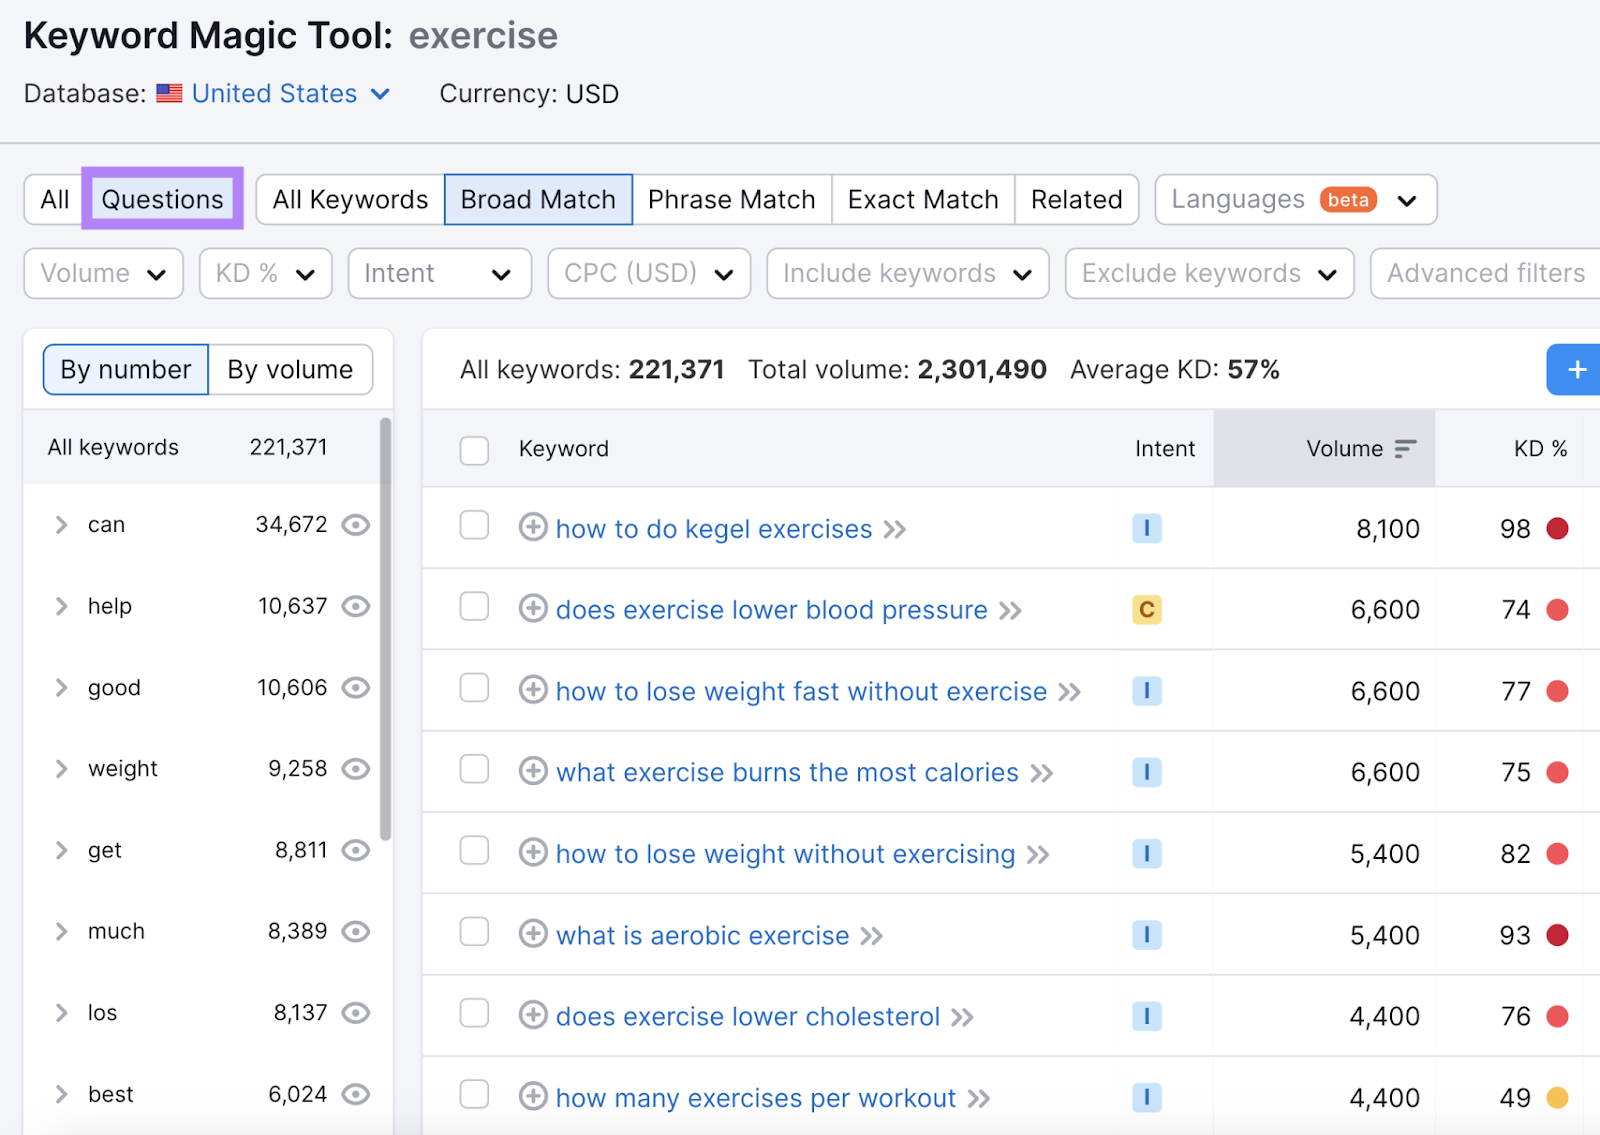Open the keyword "how to lose weight fast without exercise"
The height and width of the screenshot is (1135, 1600).
(800, 691)
